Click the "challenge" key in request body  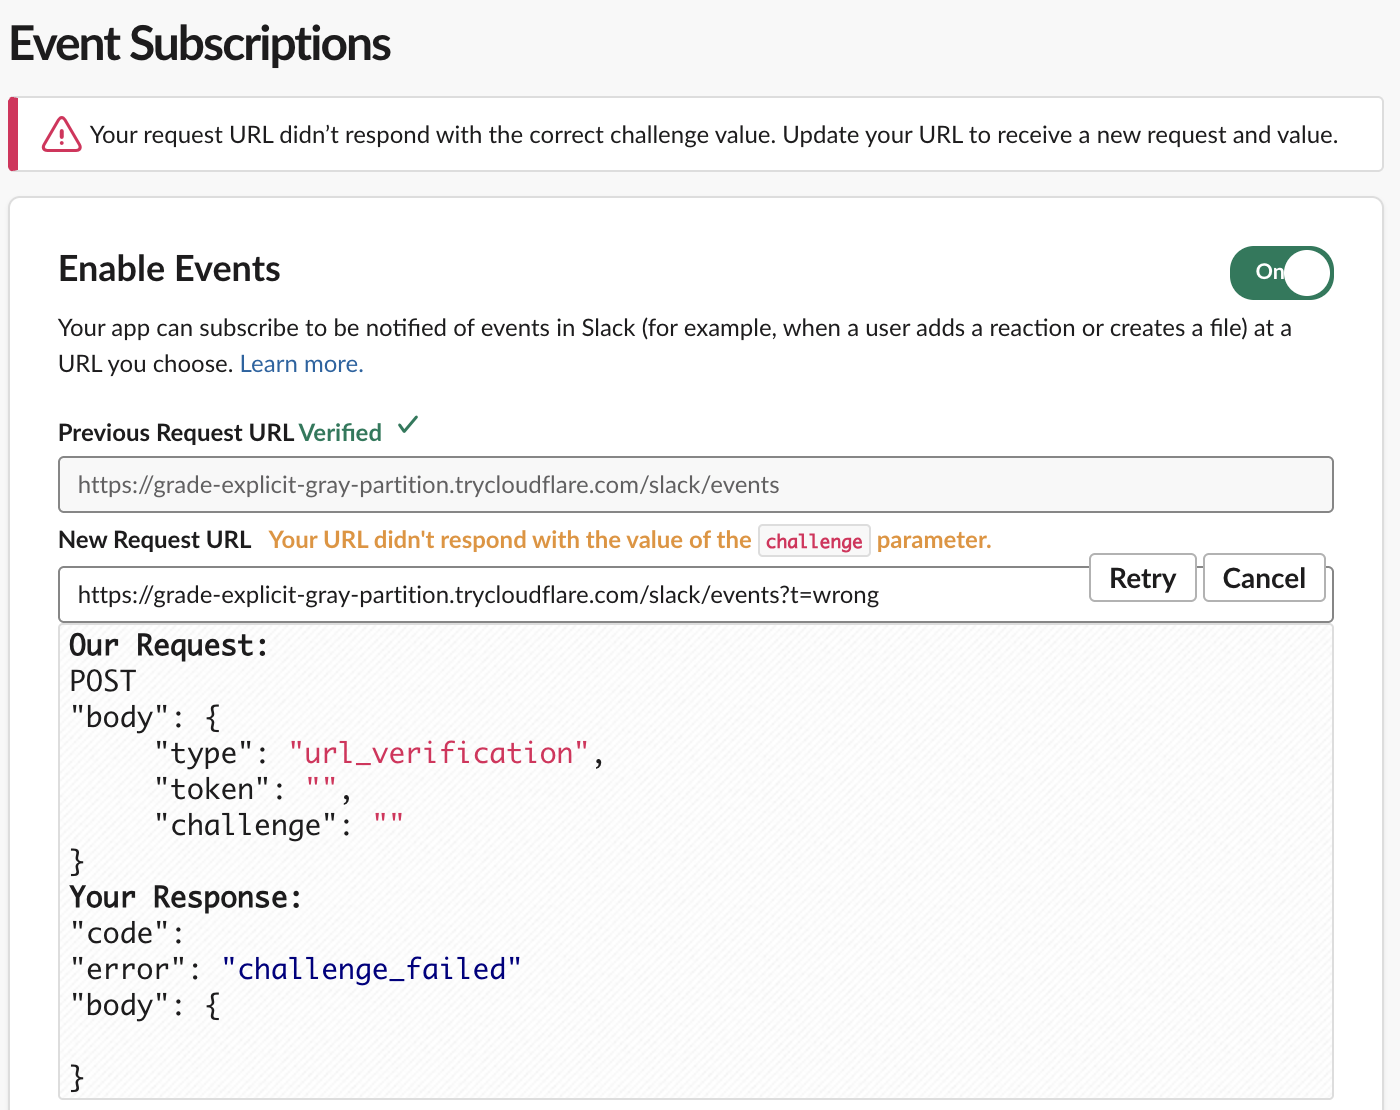tap(246, 826)
